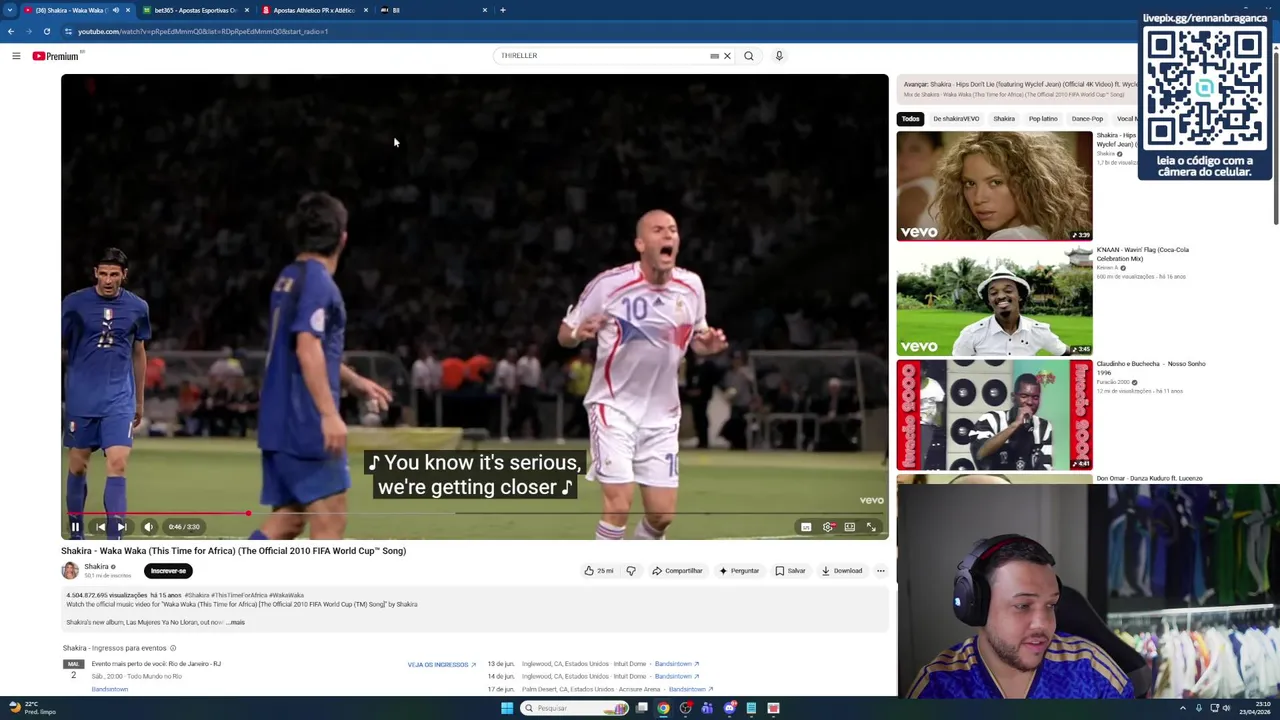
Task: Skip to the next video in player
Action: (x=122, y=527)
